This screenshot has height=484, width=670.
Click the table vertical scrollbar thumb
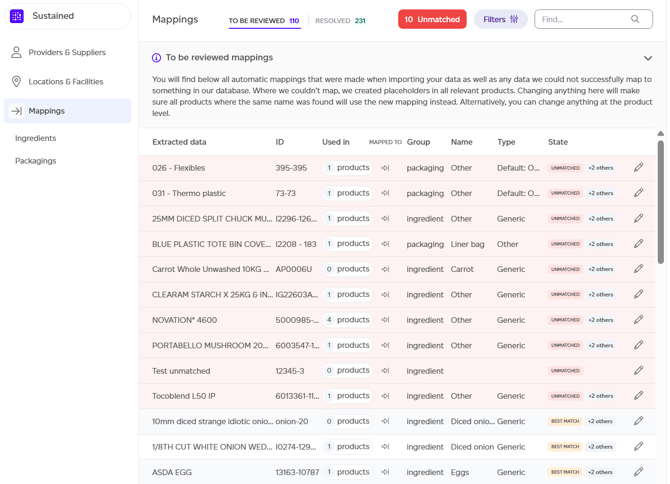[x=661, y=203]
